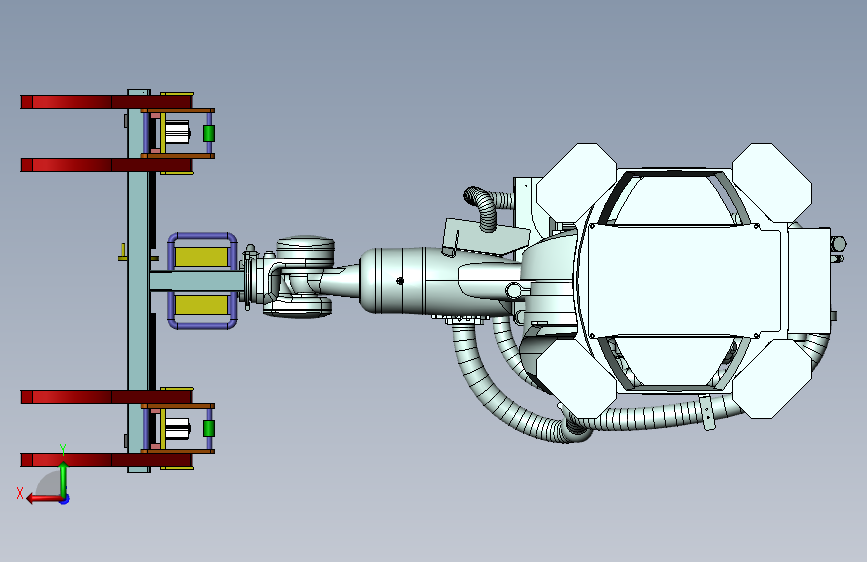Click the red X axis arrow of triad

43,499
